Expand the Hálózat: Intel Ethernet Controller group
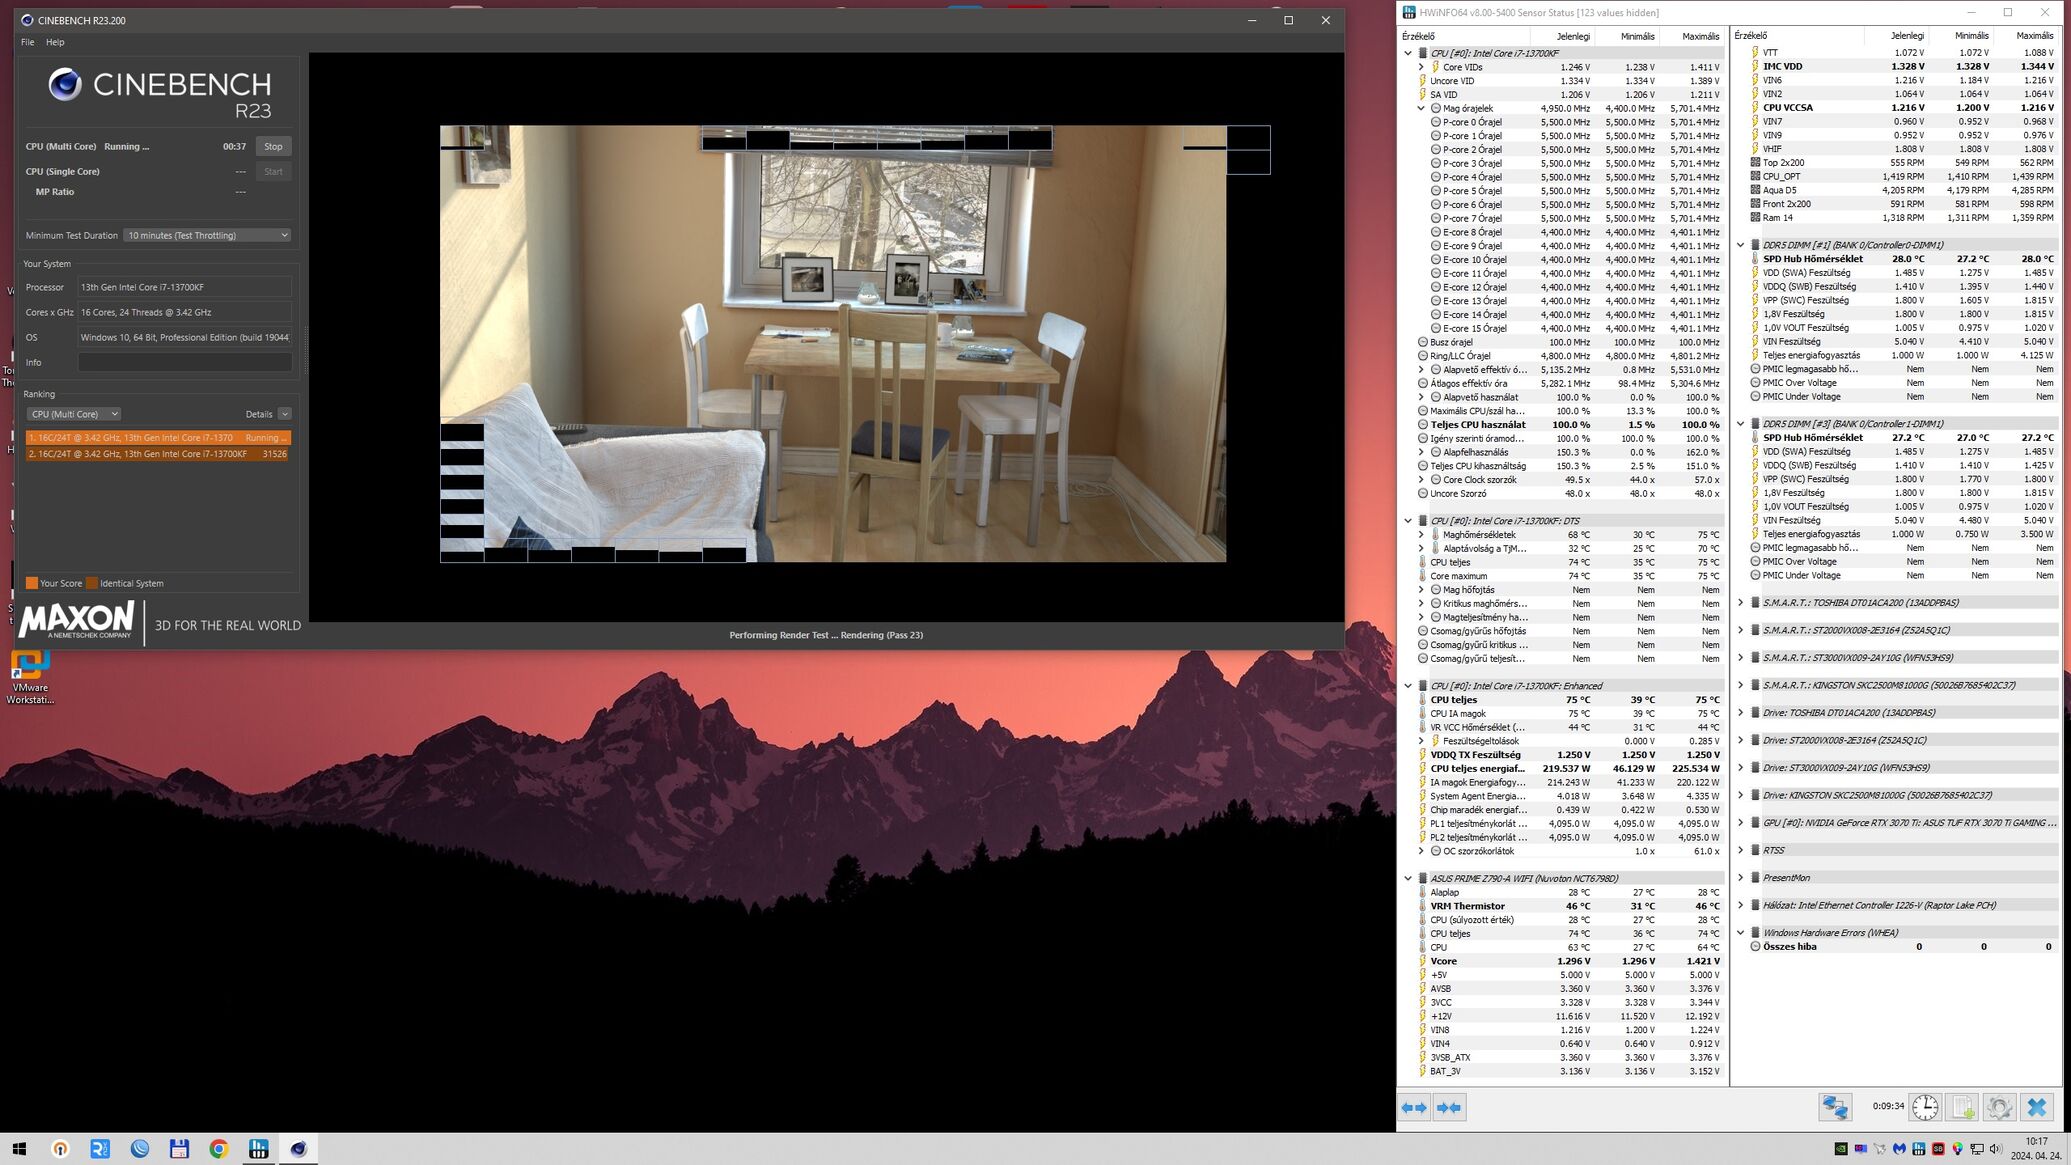Screen dimensions: 2071x1165 (x=1741, y=906)
